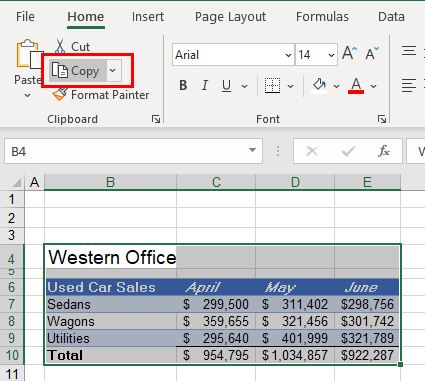This screenshot has width=425, height=381.
Task: Click the cell showing 321,456
Action: [295, 321]
